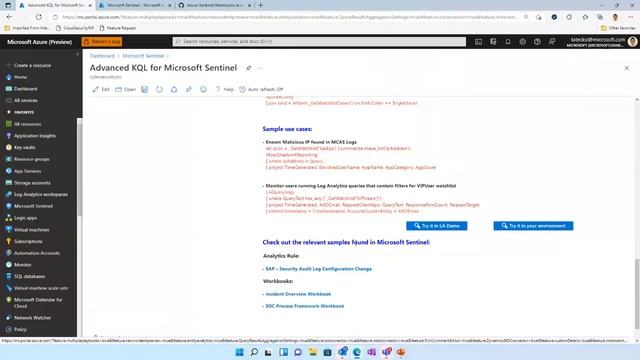Go to Dashboard breadcrumb

point(102,56)
